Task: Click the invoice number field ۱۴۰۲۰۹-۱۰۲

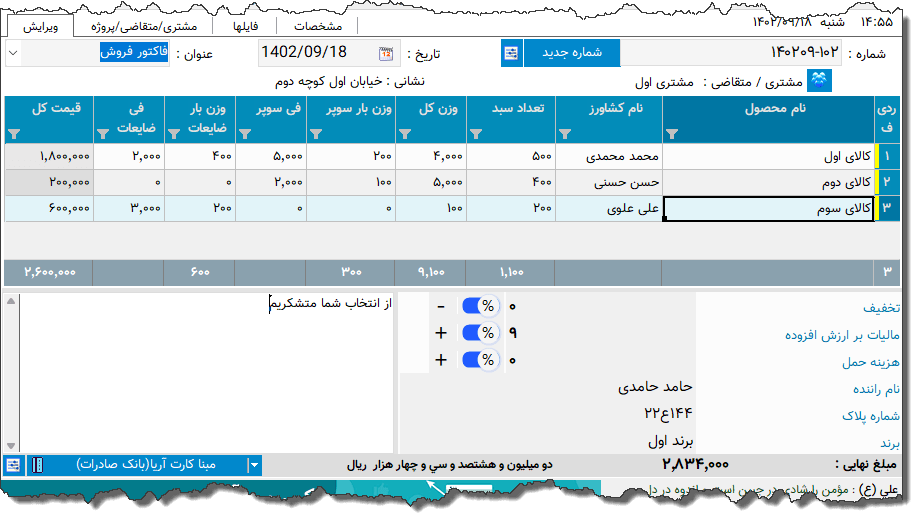Action: tap(731, 53)
